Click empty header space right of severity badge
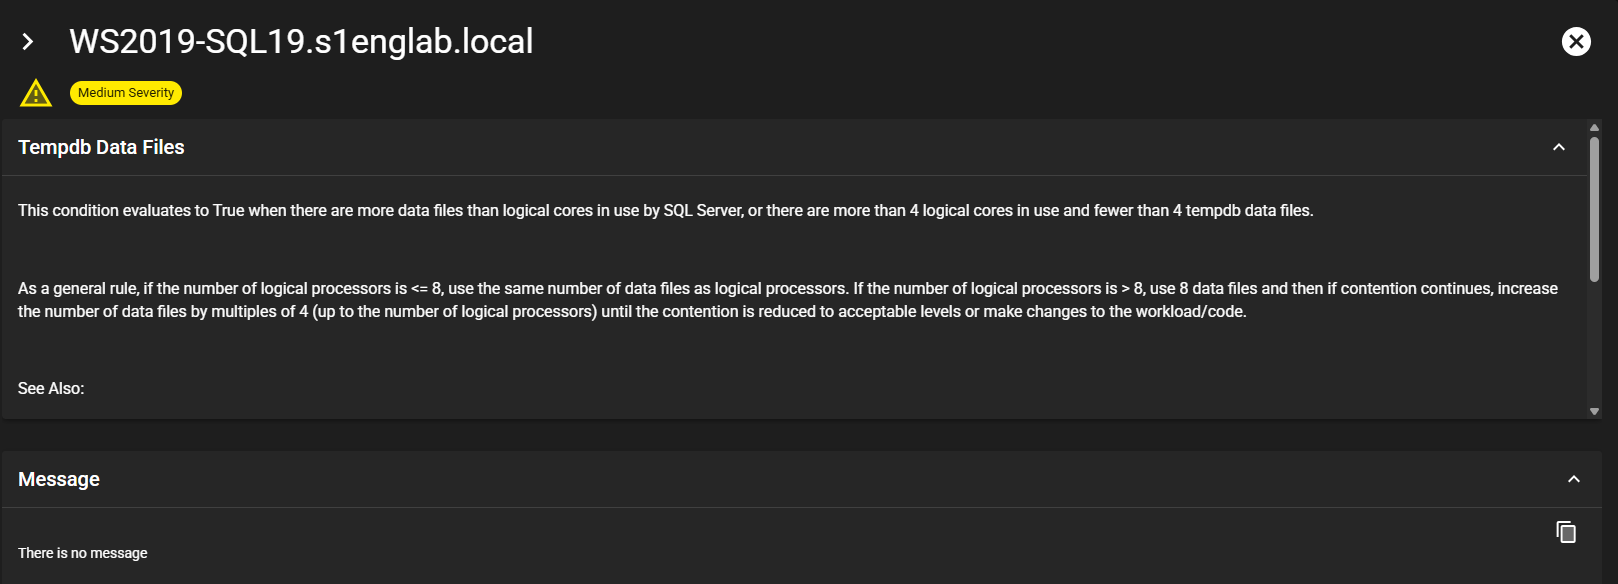 [x=800, y=93]
